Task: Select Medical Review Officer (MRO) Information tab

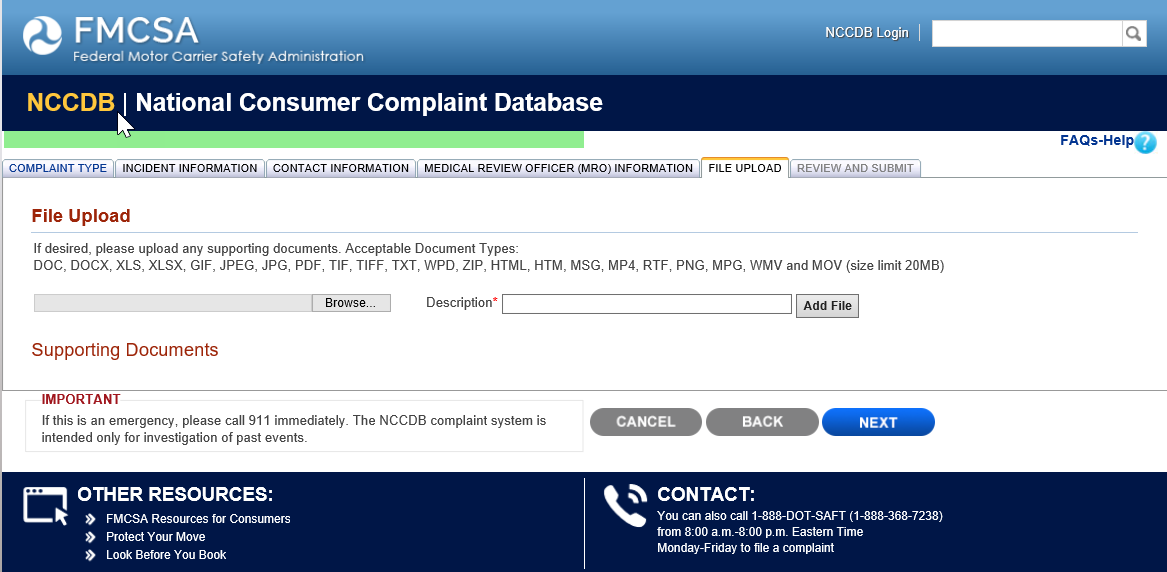Action: coord(558,168)
